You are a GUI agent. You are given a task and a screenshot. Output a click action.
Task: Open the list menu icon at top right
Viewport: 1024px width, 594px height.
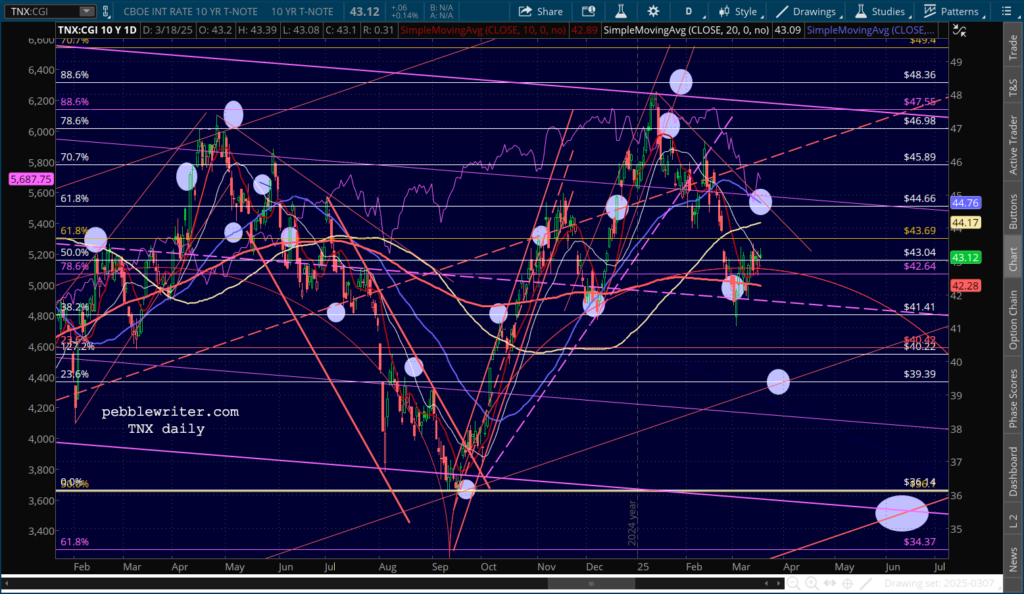click(1006, 11)
